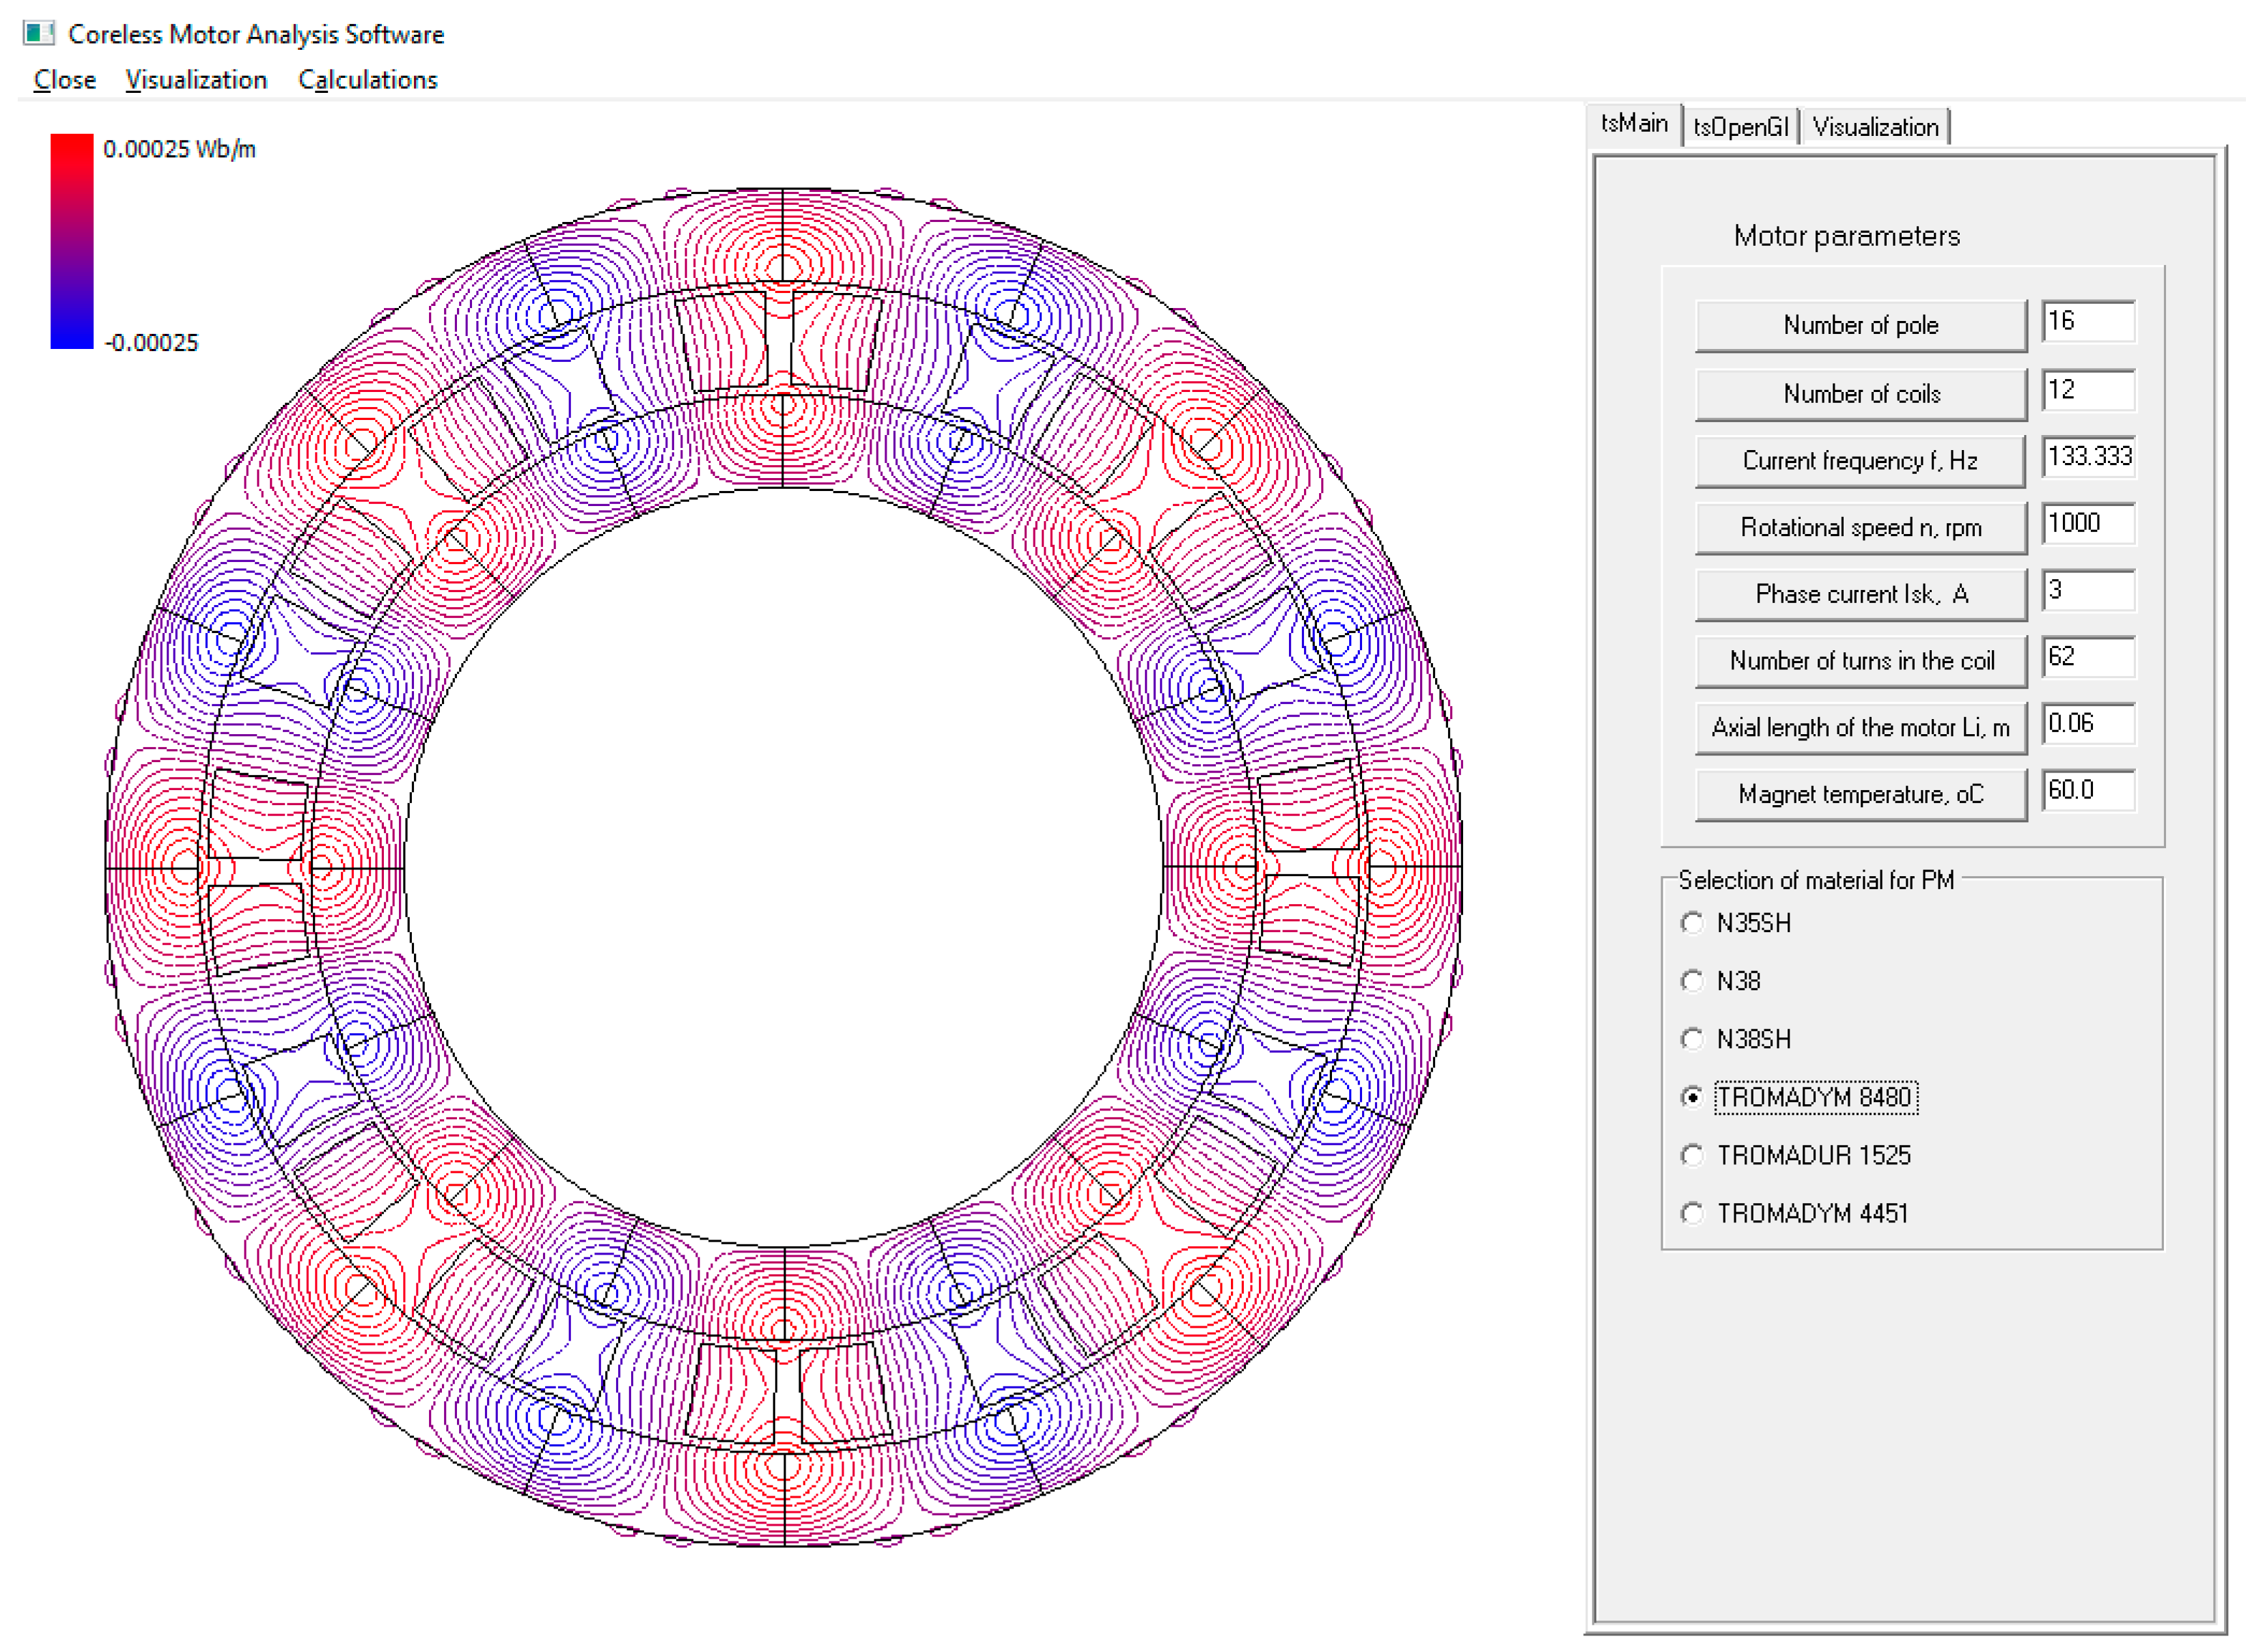
Task: Click the magnet temperature input field
Action: coord(2088,790)
